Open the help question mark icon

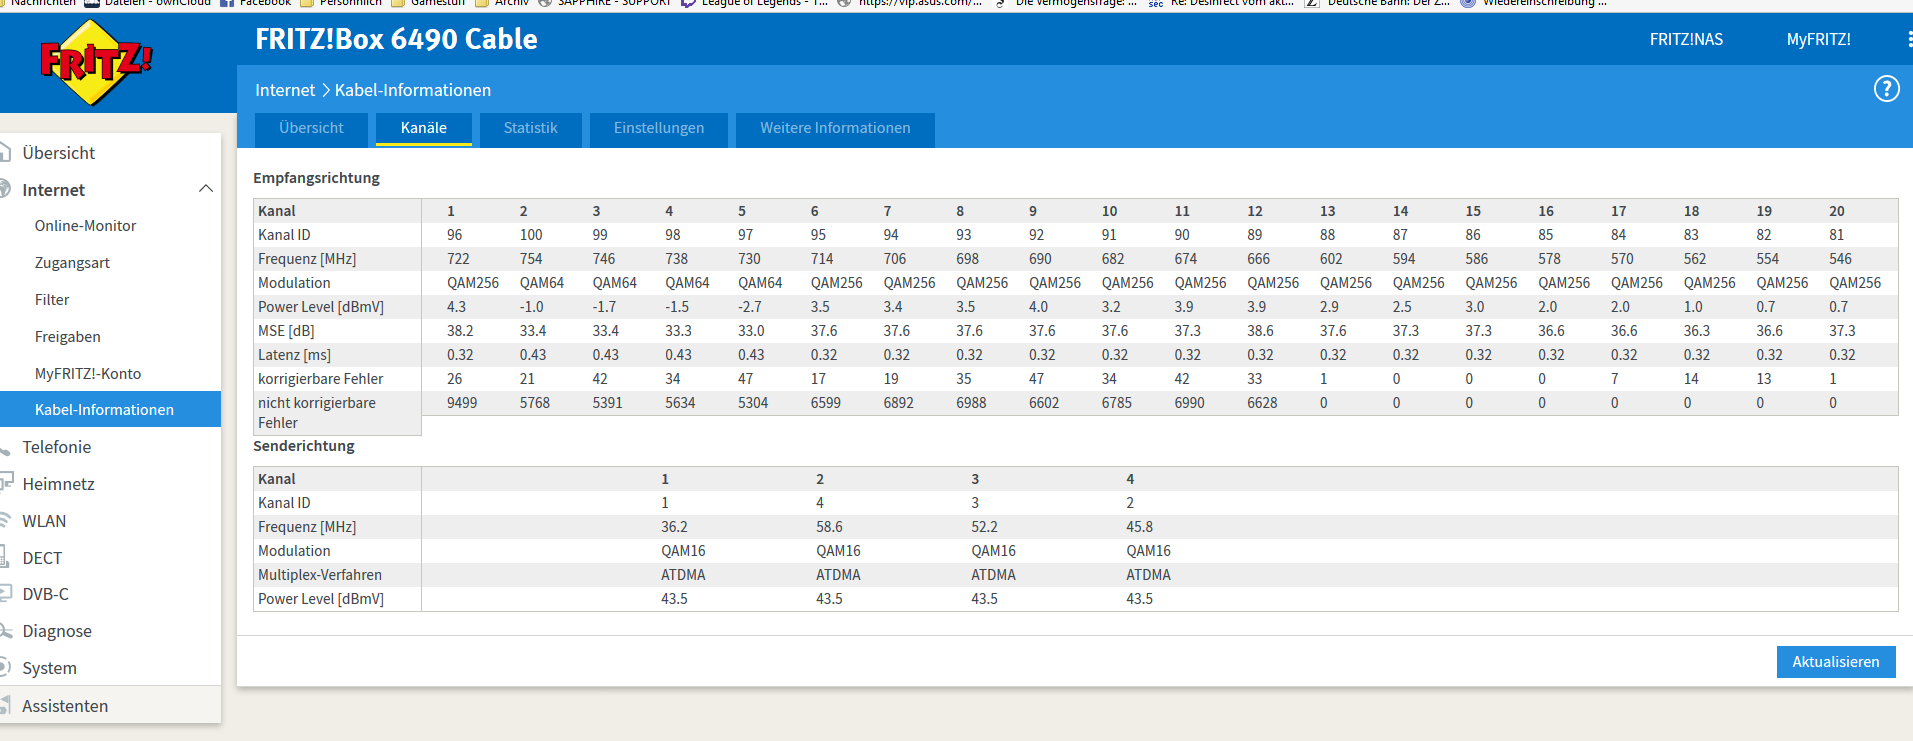pos(1886,89)
